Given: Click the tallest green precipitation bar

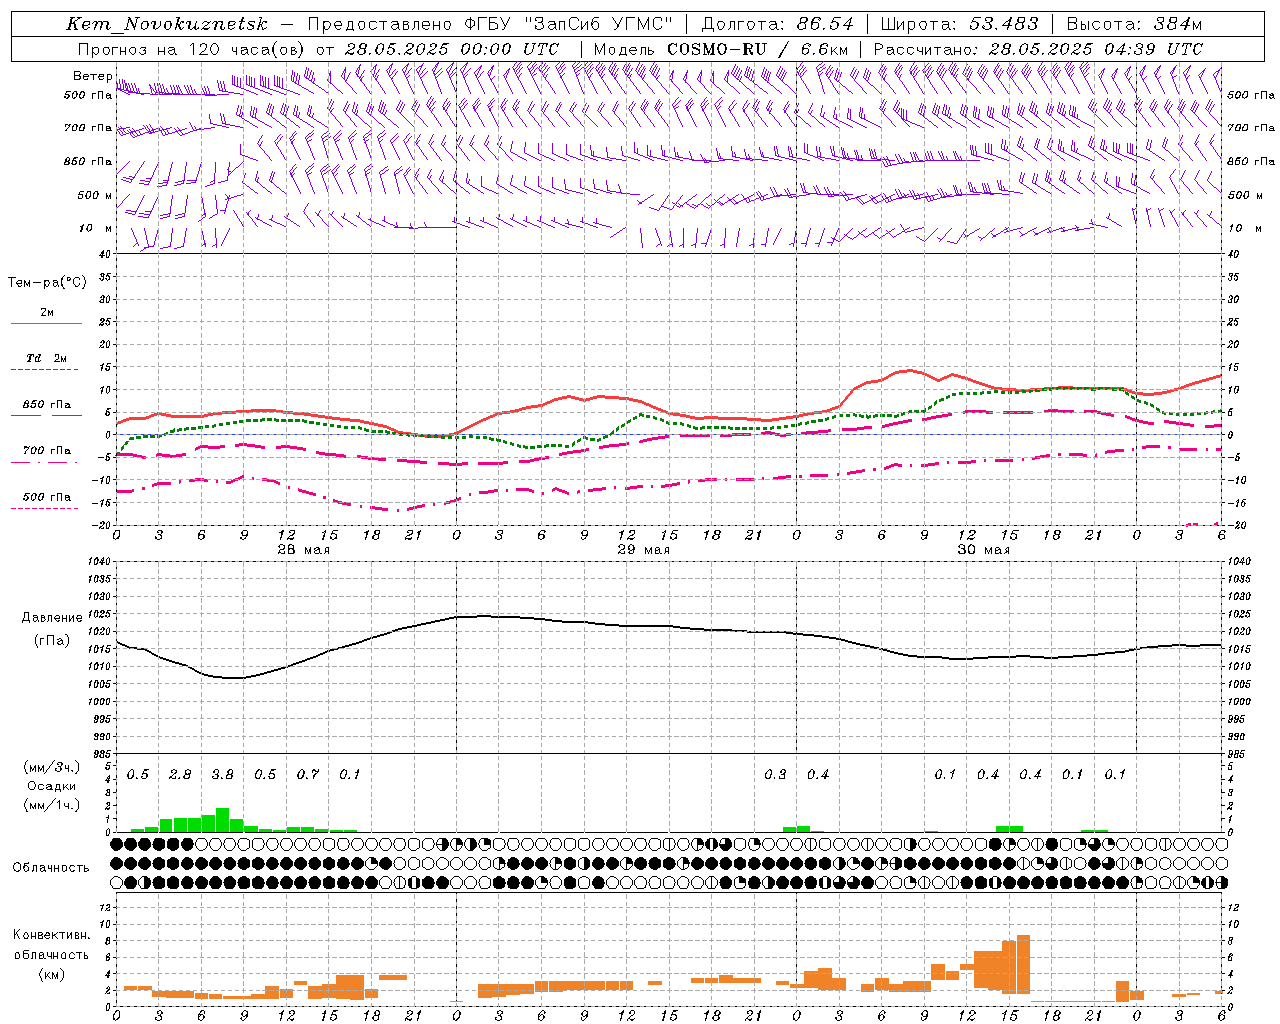Looking at the screenshot, I should click(222, 820).
